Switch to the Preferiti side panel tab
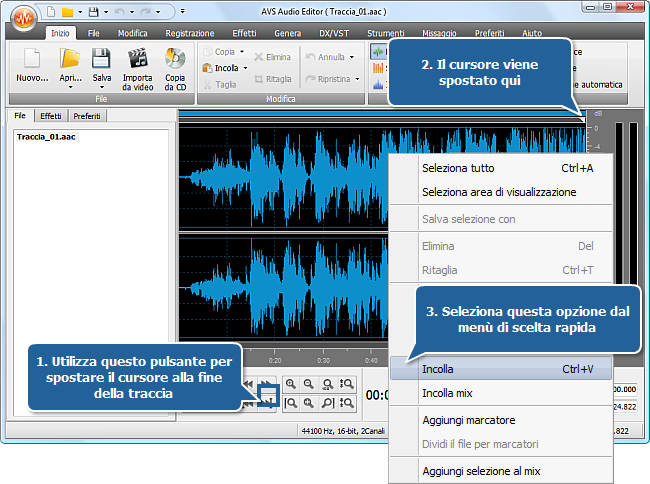650x484 pixels. [86, 116]
